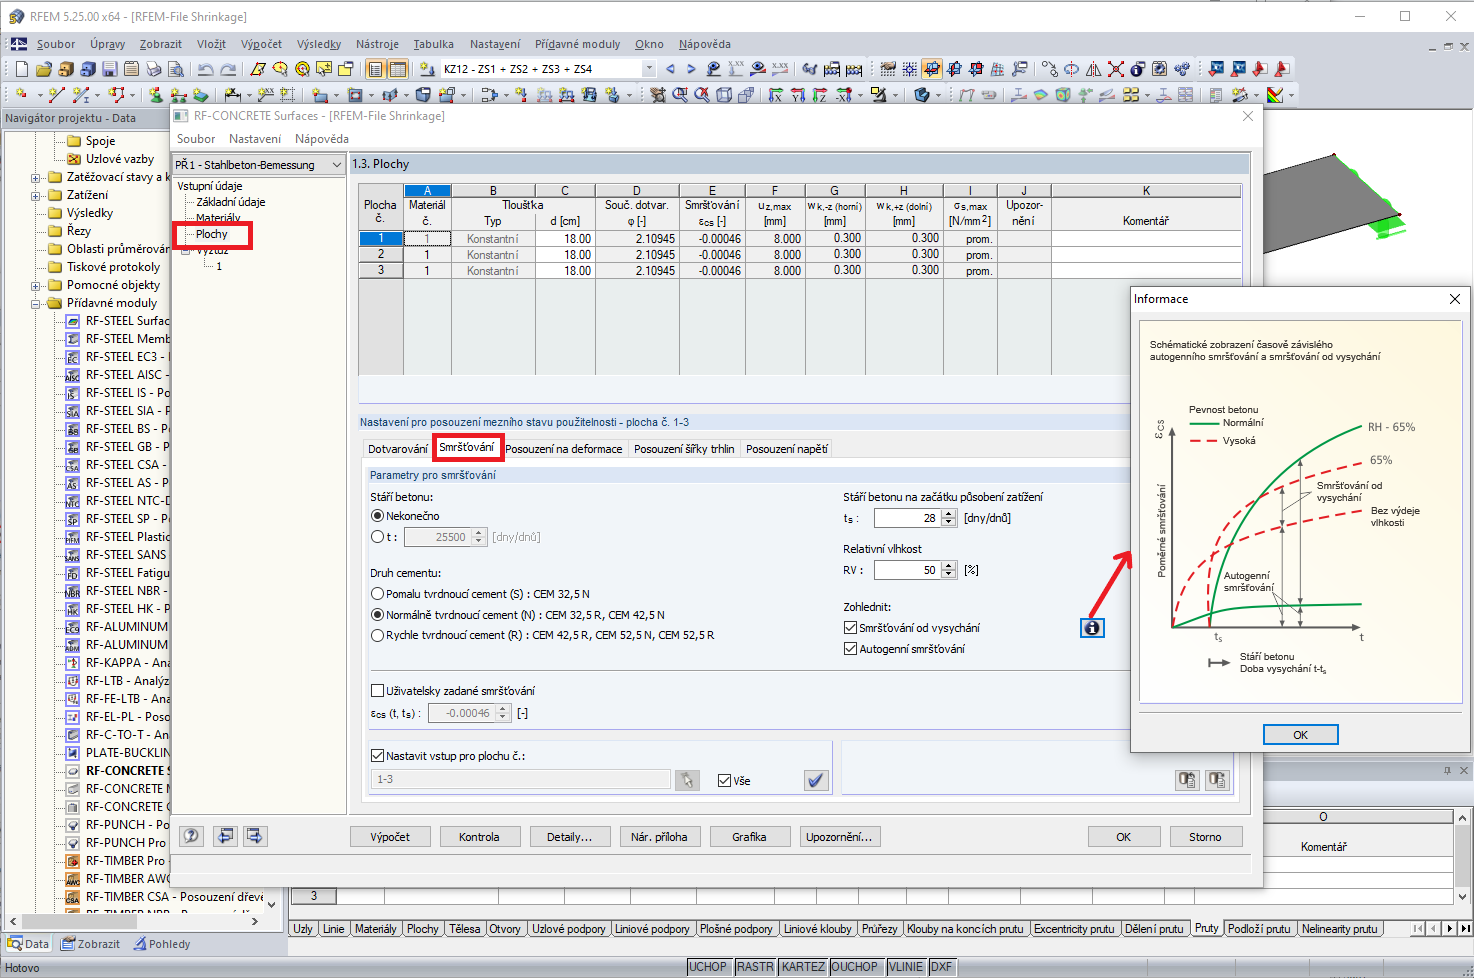Viewport: 1474px width, 978px height.
Task: Click the Redo arrow icon
Action: [x=228, y=69]
